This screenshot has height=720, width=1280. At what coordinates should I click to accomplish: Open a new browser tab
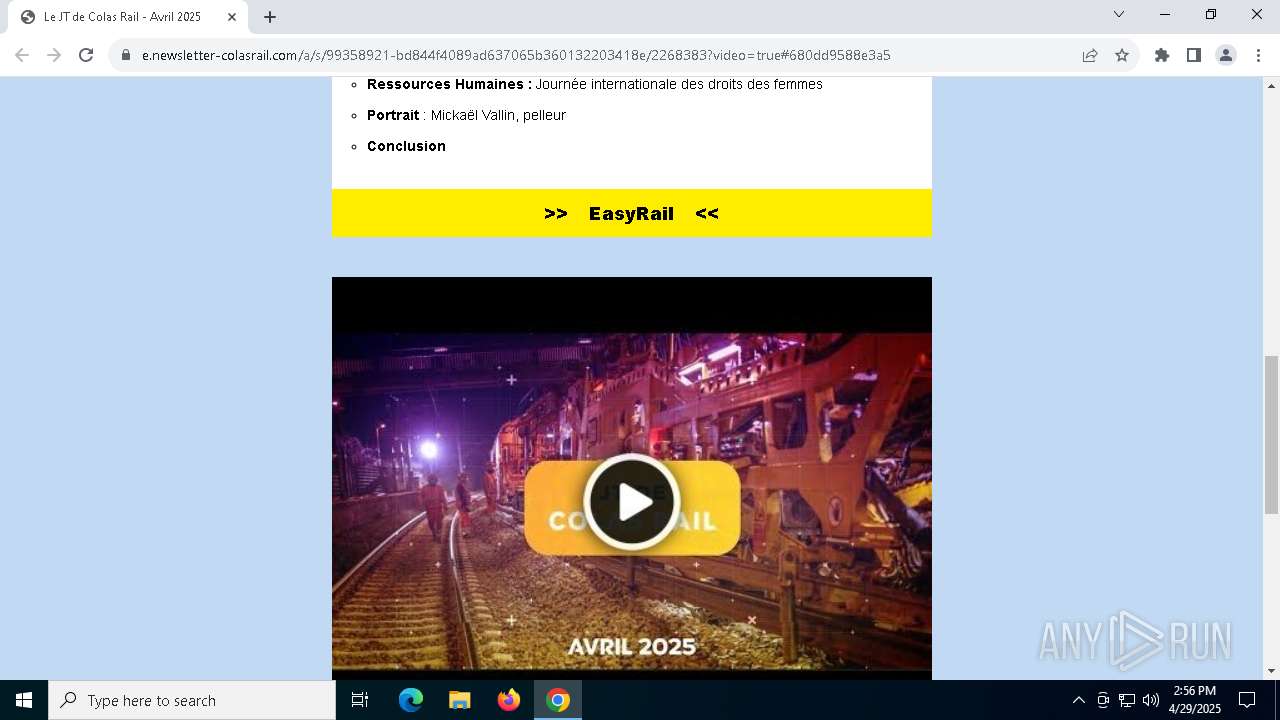(x=270, y=17)
